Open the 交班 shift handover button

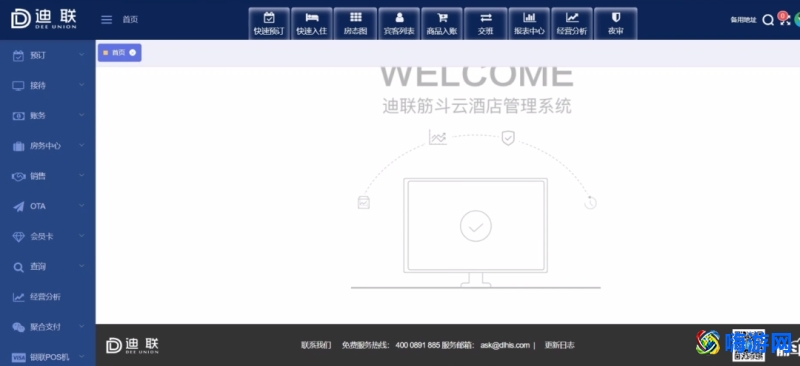point(485,23)
